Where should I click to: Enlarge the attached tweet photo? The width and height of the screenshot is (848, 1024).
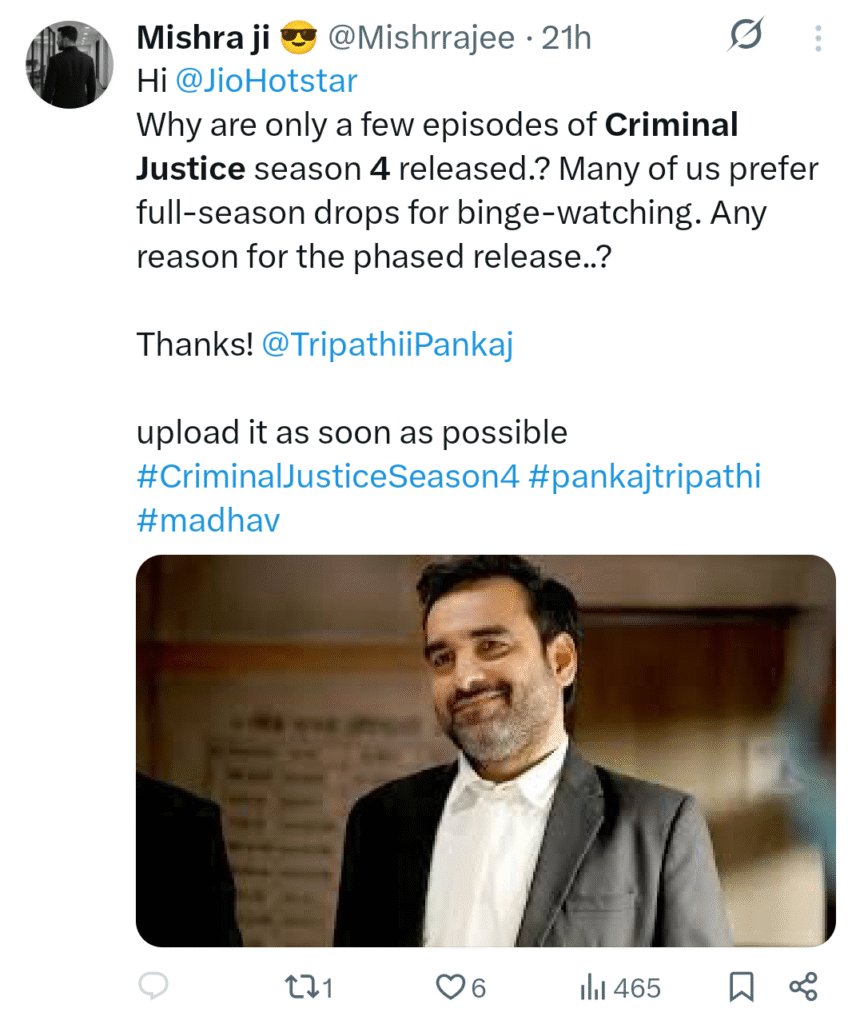pyautogui.click(x=485, y=750)
